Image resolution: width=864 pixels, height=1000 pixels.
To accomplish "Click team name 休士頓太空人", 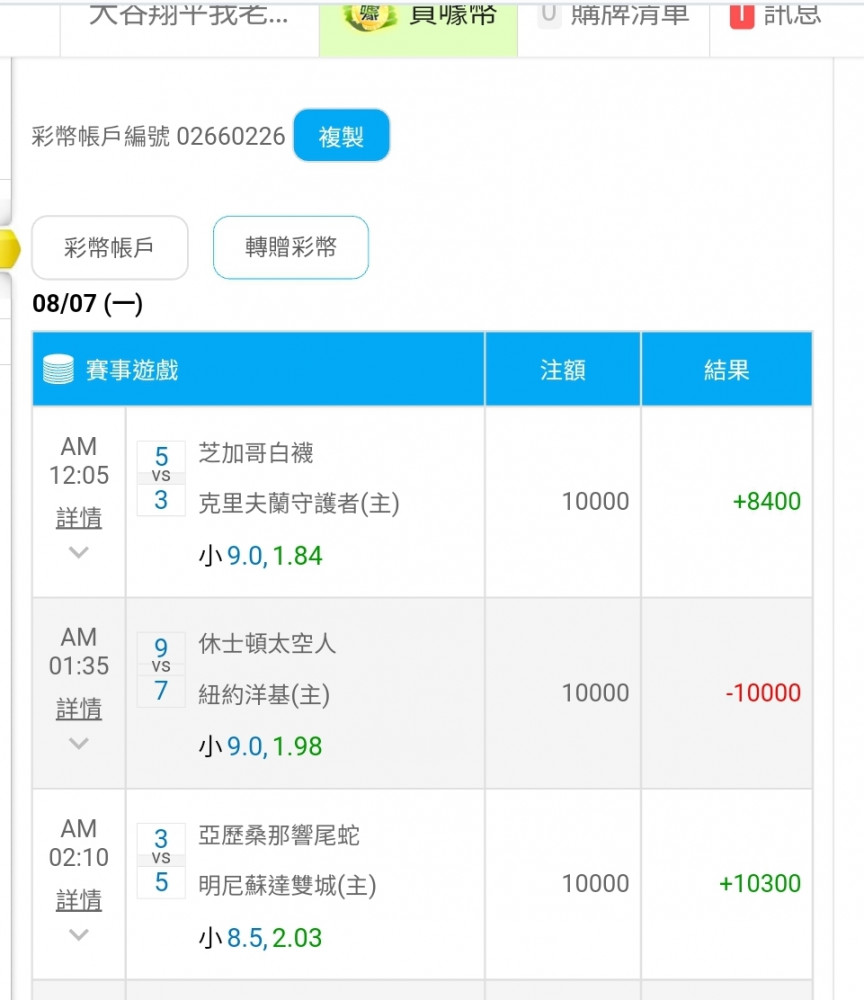I will [x=267, y=643].
